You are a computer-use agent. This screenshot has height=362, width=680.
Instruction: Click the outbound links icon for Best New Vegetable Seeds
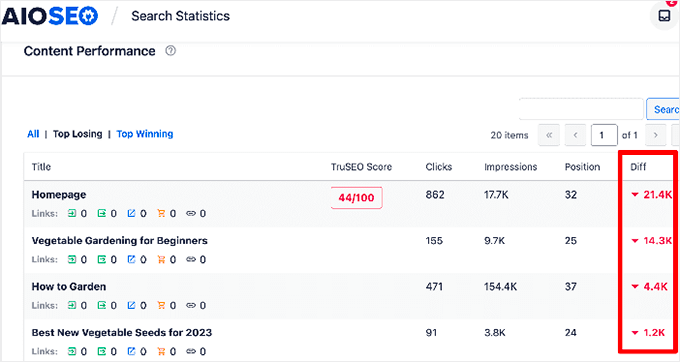pyautogui.click(x=101, y=351)
